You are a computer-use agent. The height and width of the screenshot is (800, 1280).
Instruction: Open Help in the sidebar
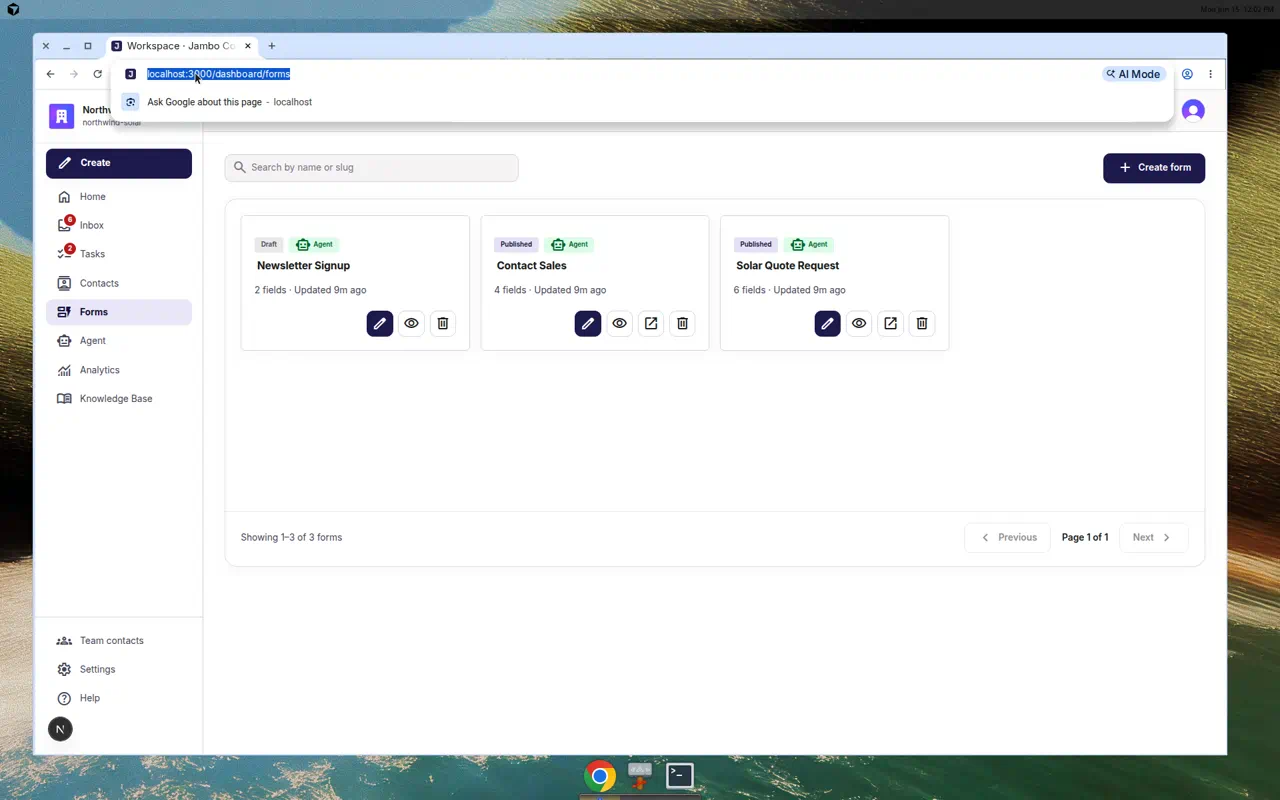(119, 698)
